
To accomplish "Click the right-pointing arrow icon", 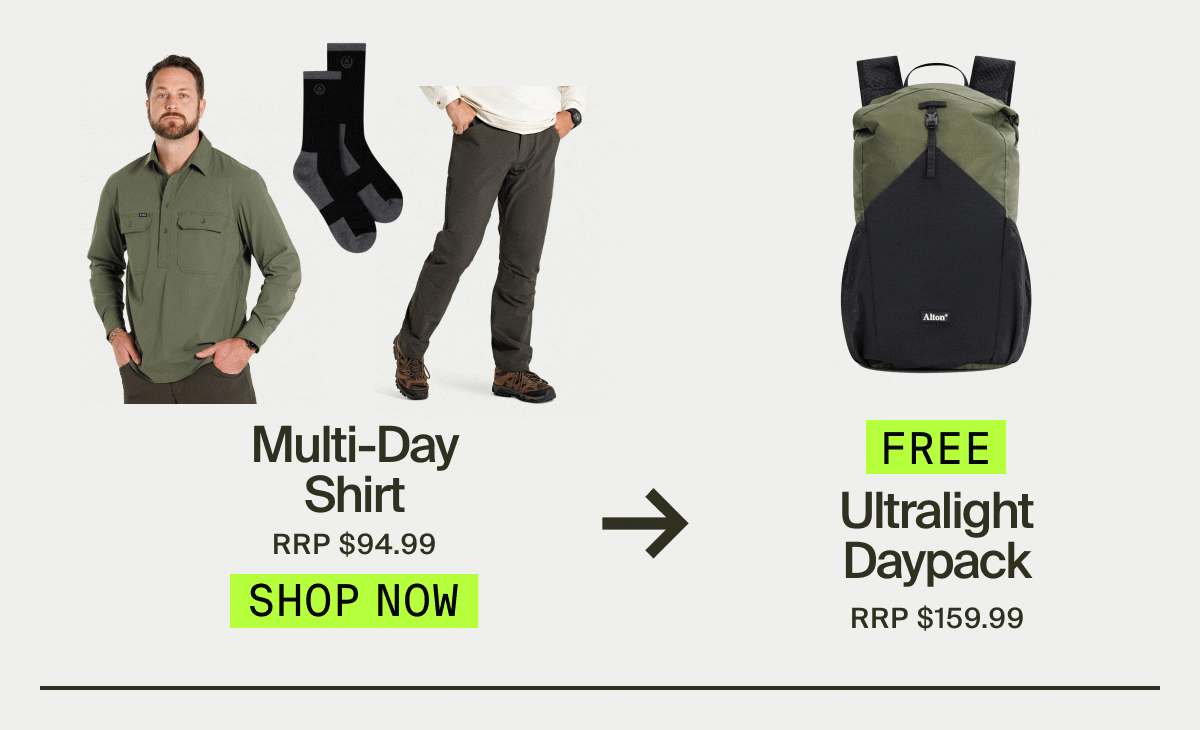I will [x=645, y=523].
